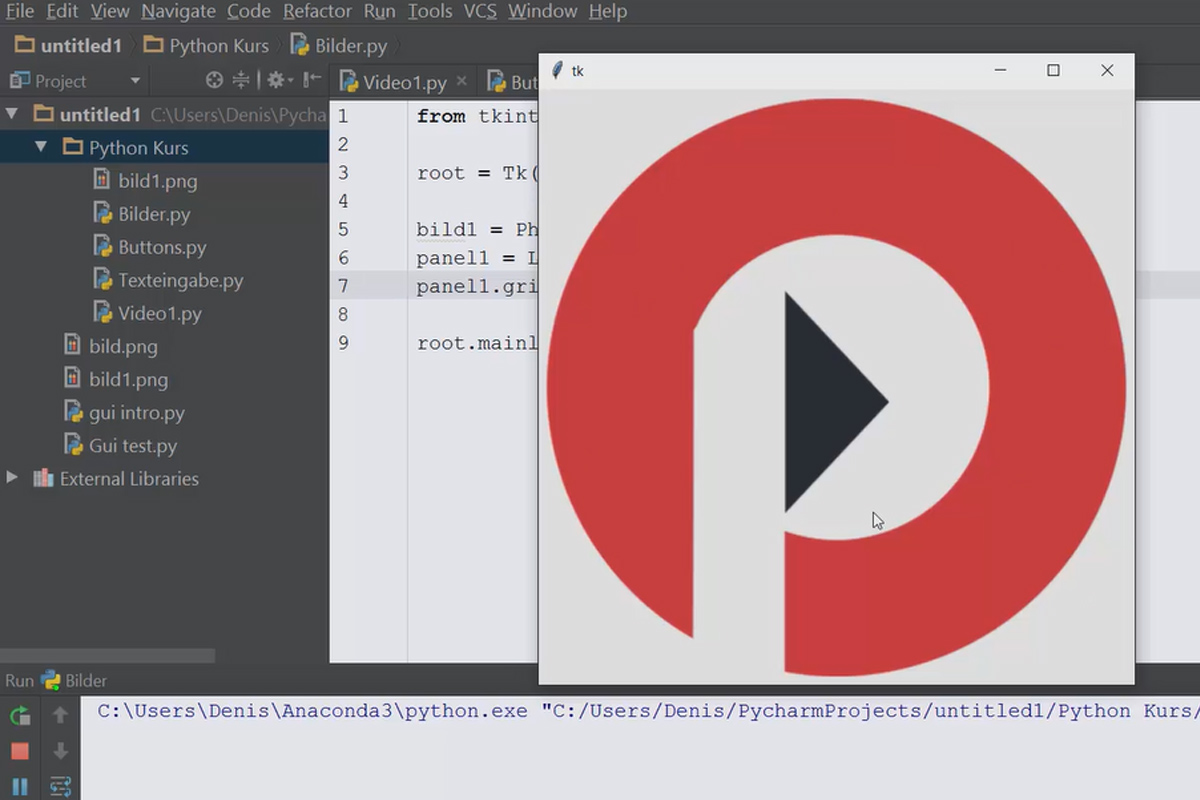1200x800 pixels.
Task: Click the scroll-from-source target icon
Action: tap(214, 81)
